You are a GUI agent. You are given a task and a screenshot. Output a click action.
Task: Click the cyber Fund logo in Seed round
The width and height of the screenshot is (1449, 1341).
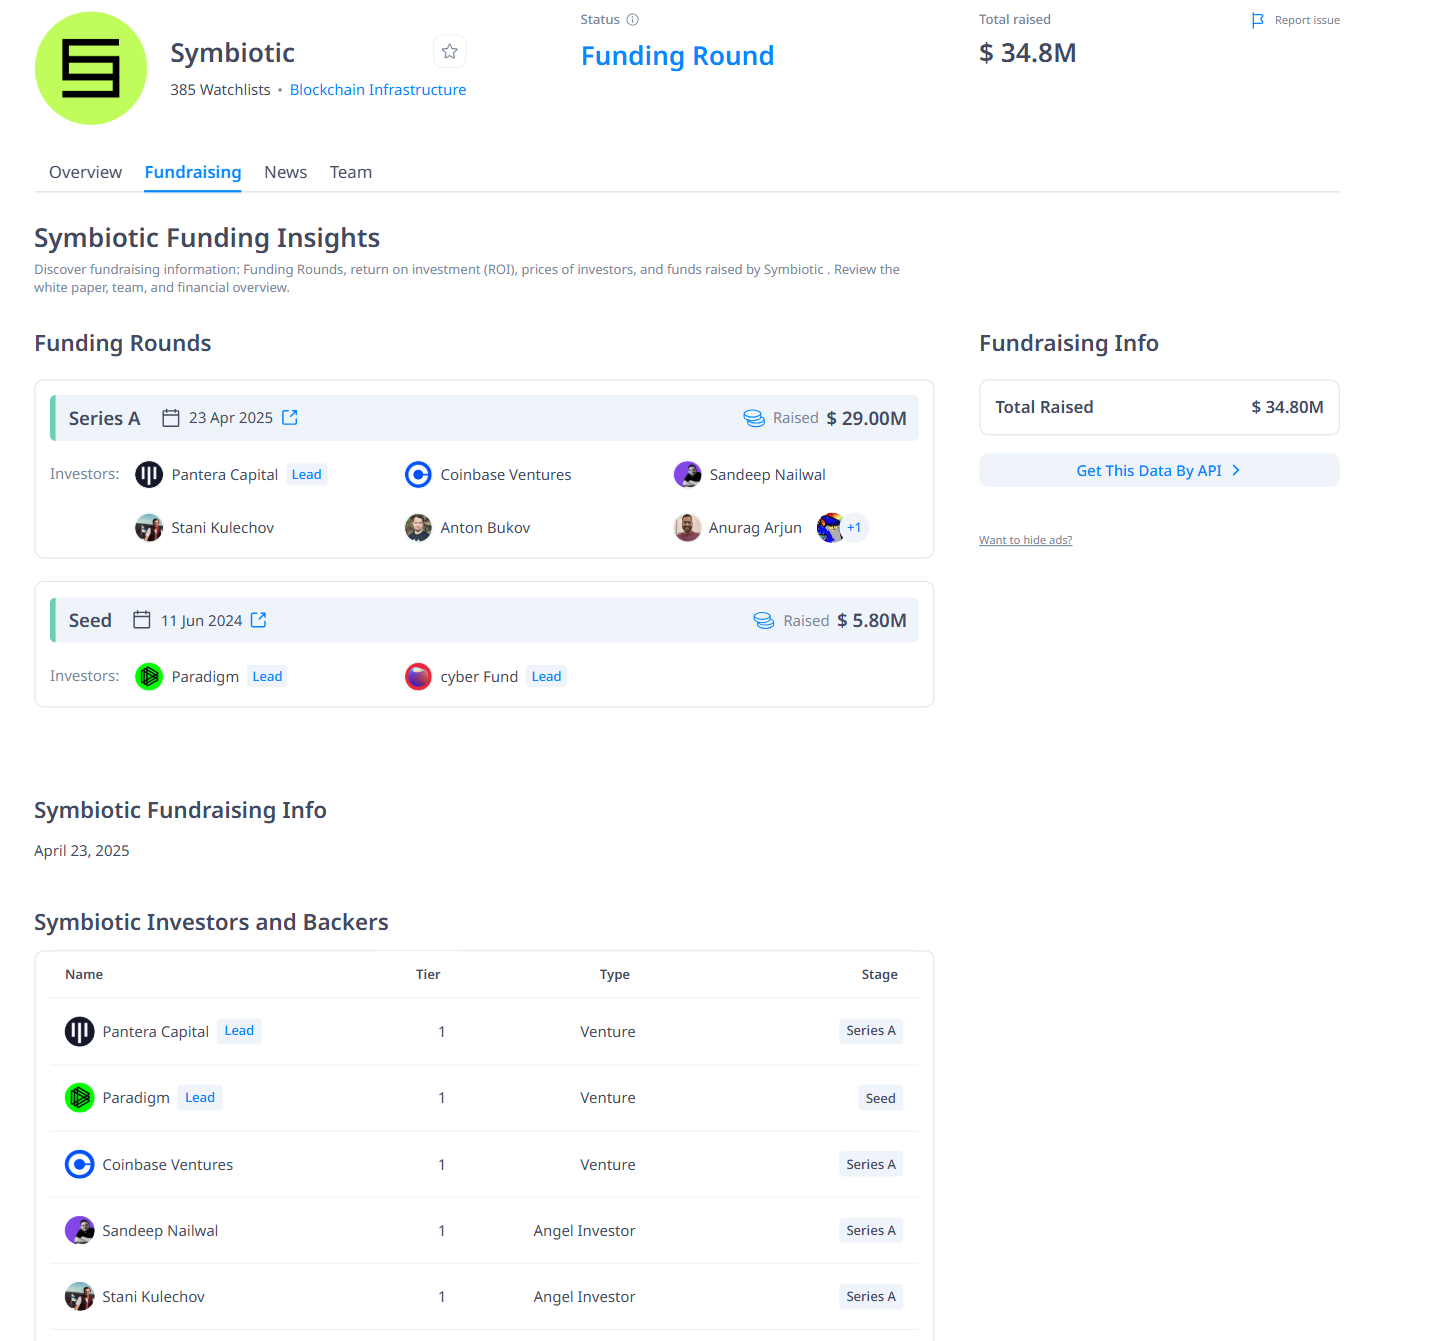[418, 677]
